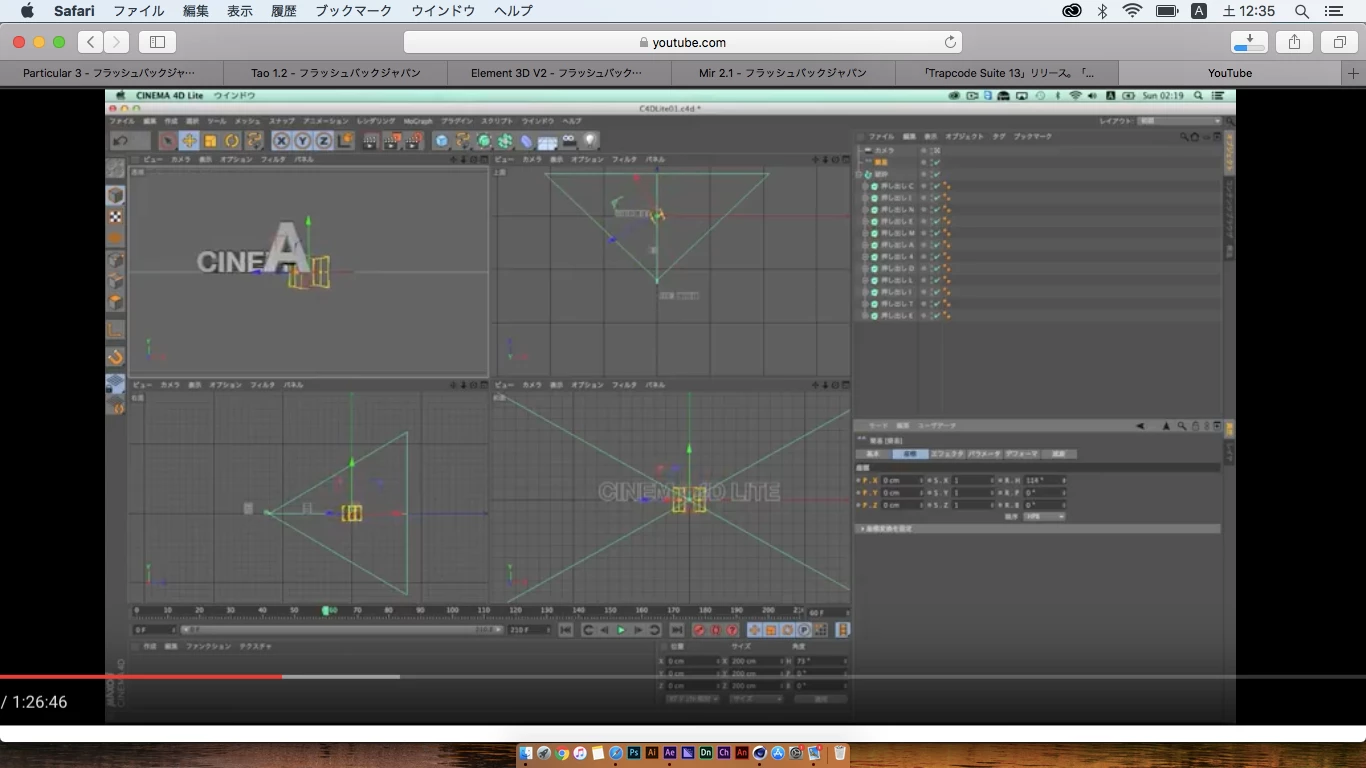Click the Snap magnet icon
The height and width of the screenshot is (768, 1366).
coord(116,357)
